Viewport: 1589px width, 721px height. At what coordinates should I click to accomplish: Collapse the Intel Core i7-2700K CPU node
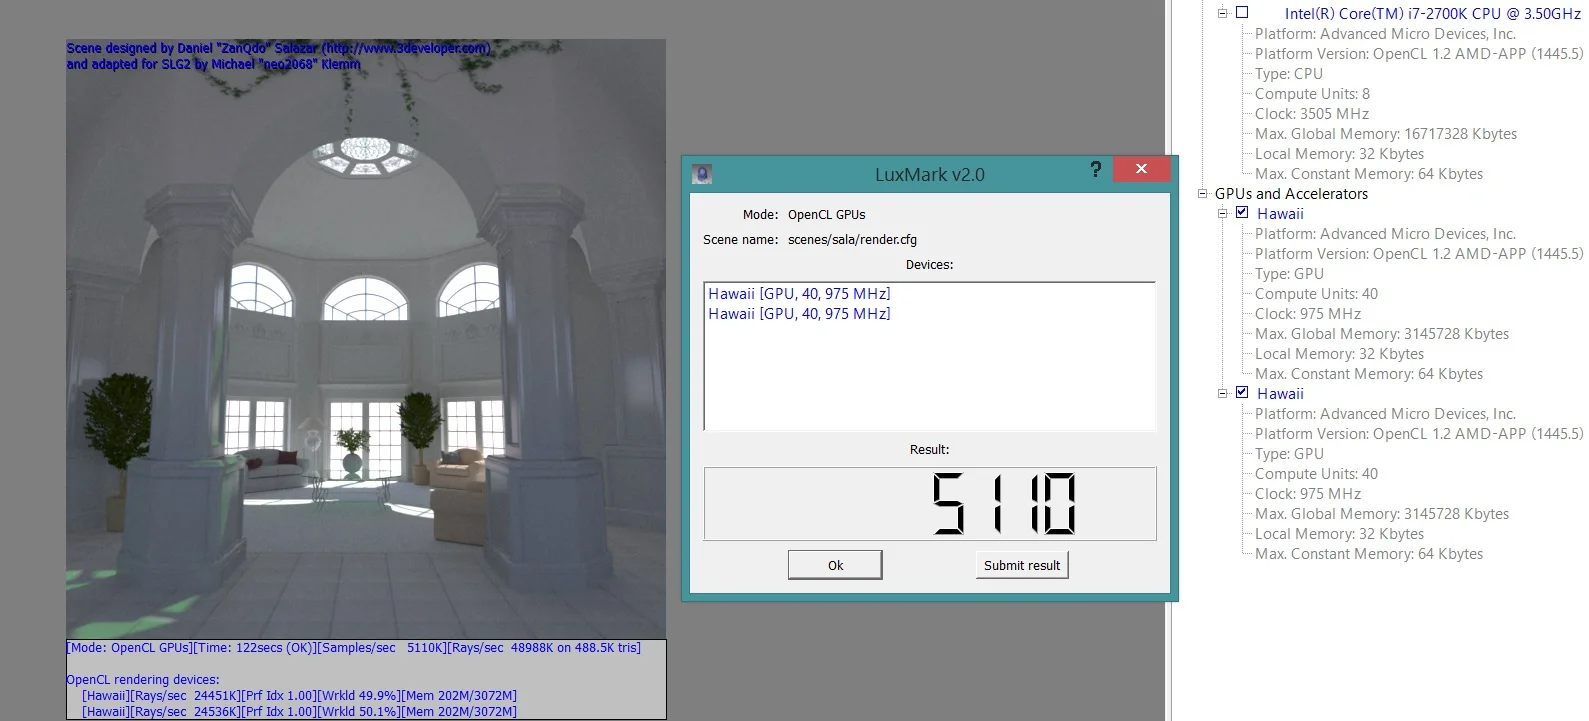1222,13
